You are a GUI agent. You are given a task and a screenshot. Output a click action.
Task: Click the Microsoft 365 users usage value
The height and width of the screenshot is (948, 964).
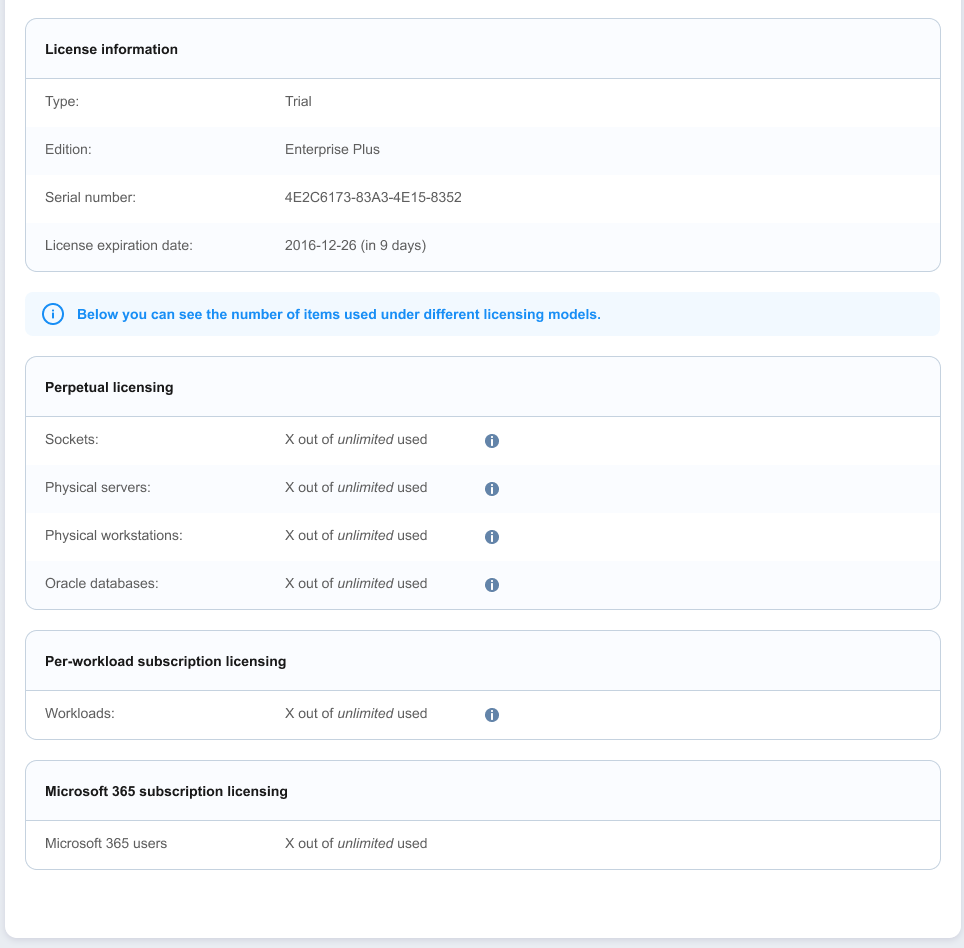pos(355,843)
